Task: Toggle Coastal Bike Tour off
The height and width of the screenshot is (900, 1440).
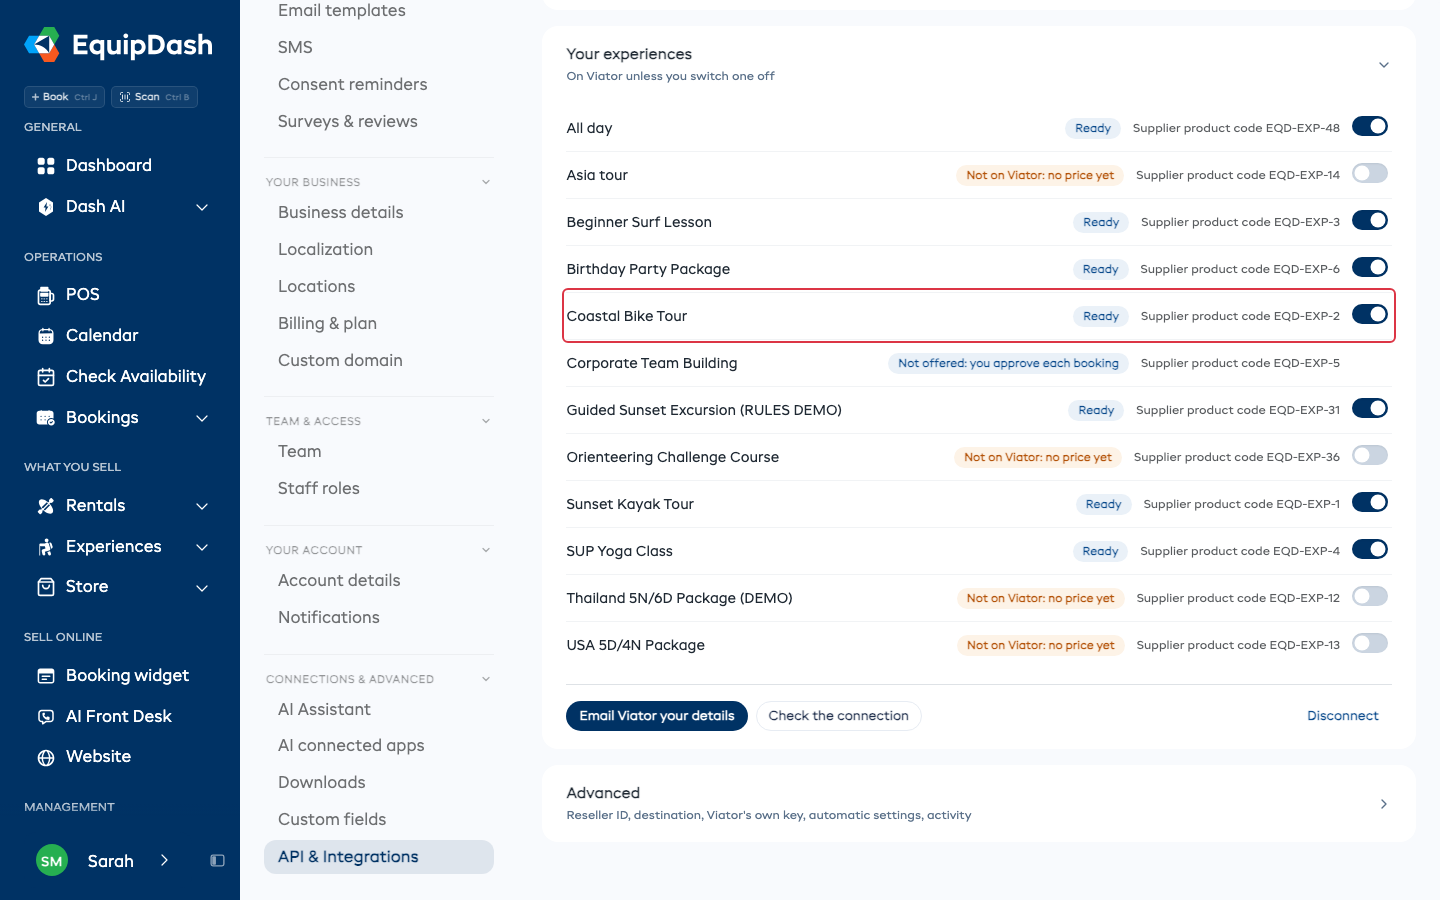Action: pyautogui.click(x=1370, y=314)
